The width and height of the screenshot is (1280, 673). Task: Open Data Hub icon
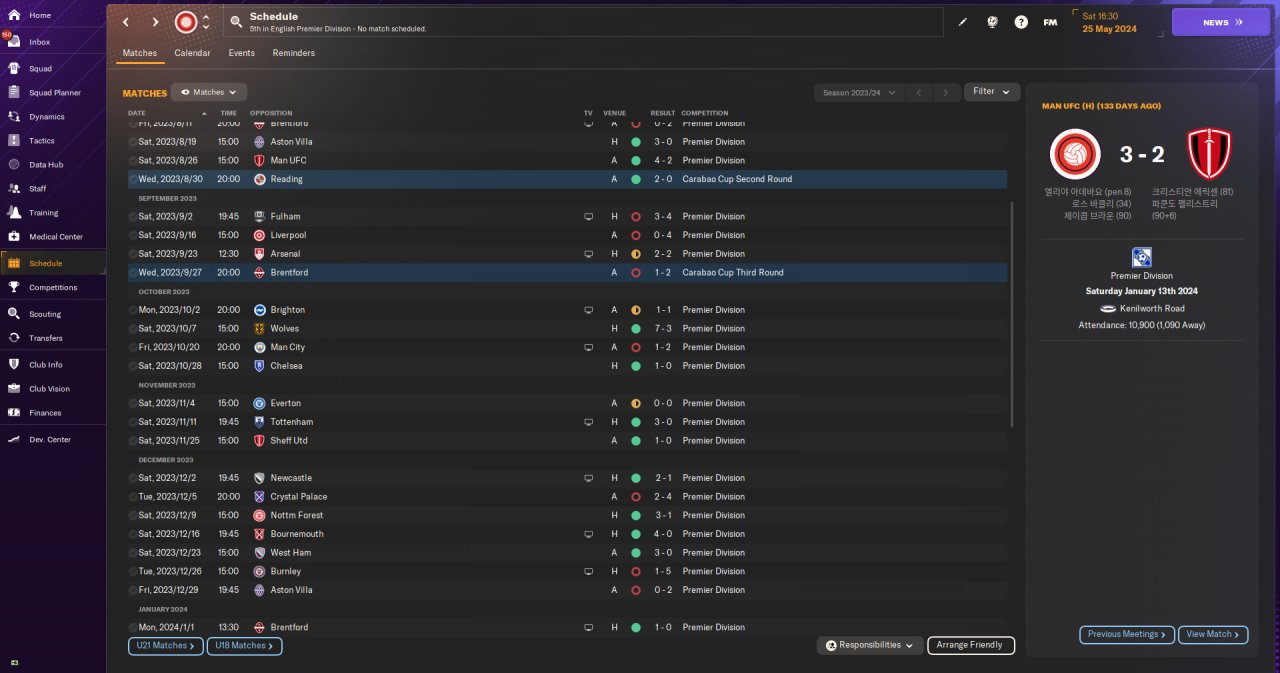14,165
